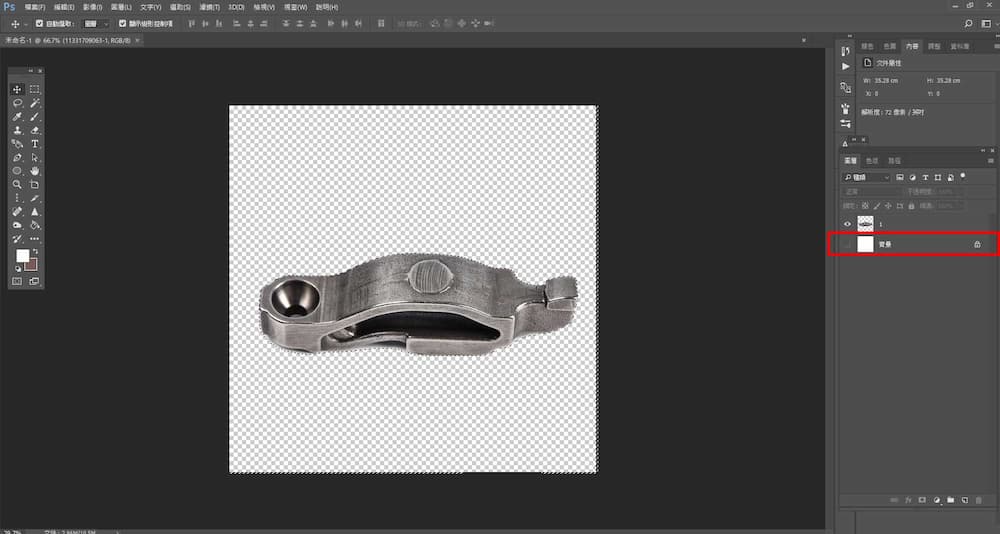Open the layer opacity dropdown
Screen dimensions: 1000x534
(x=949, y=191)
